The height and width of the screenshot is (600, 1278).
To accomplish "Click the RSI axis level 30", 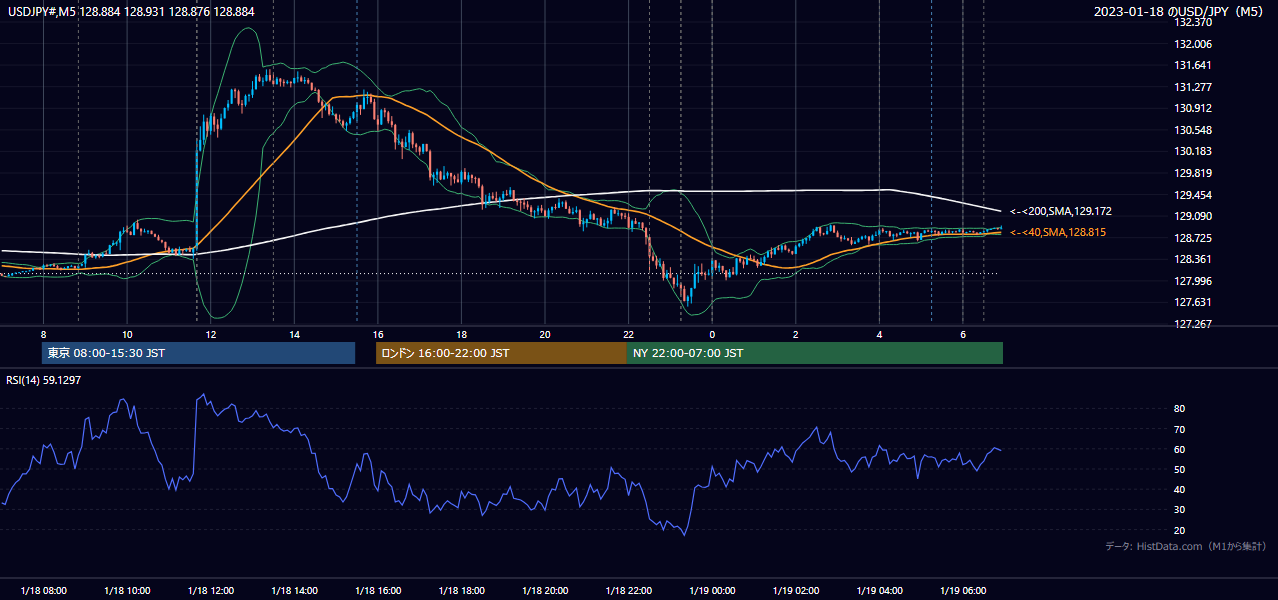I will (x=1179, y=510).
